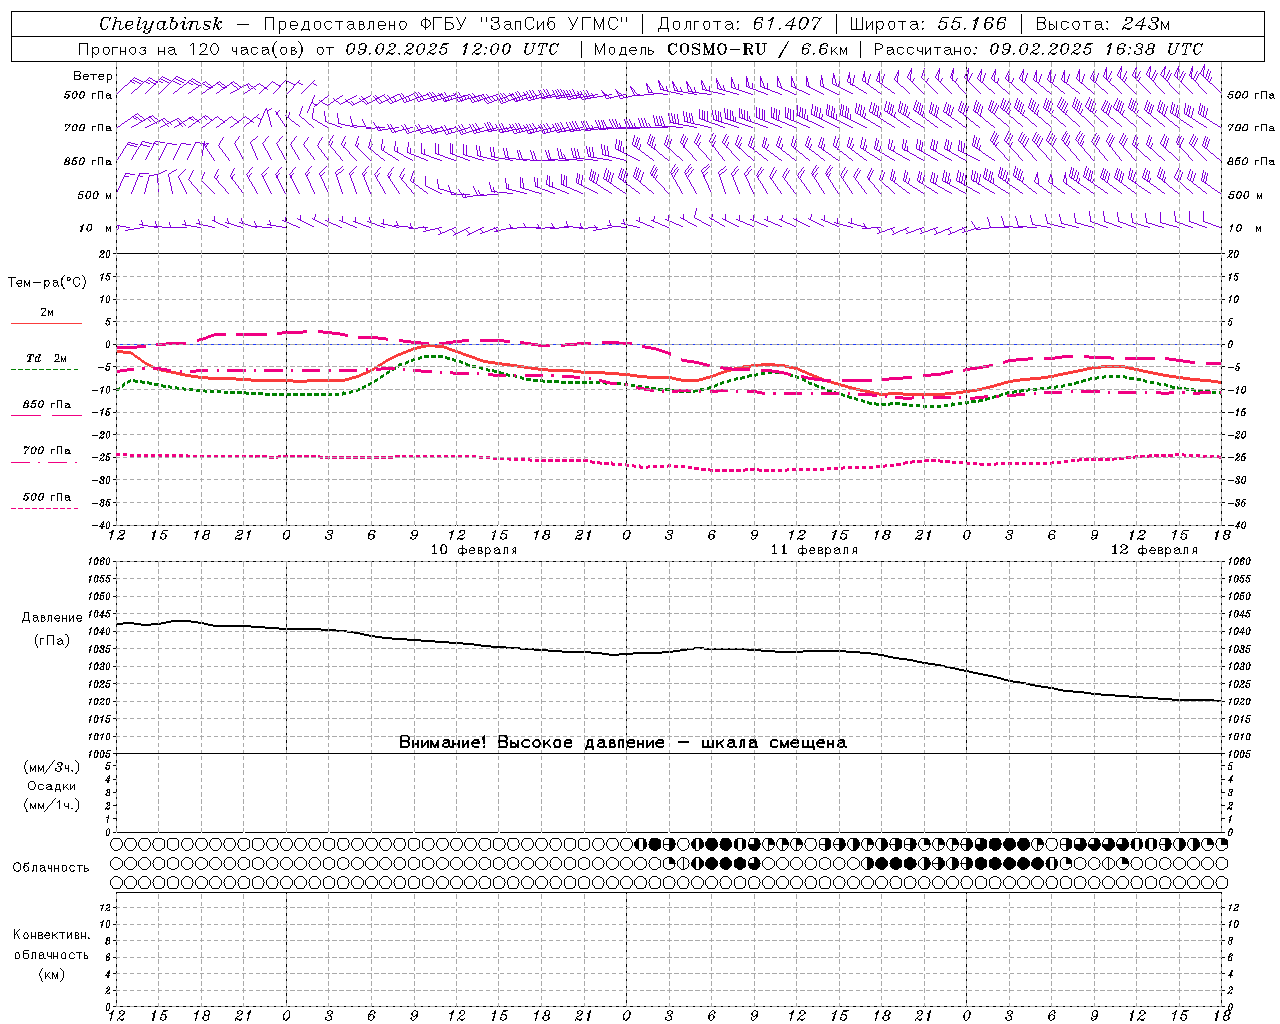
Task: Click the '1005' value on left pressure axis
Action: tap(100, 754)
